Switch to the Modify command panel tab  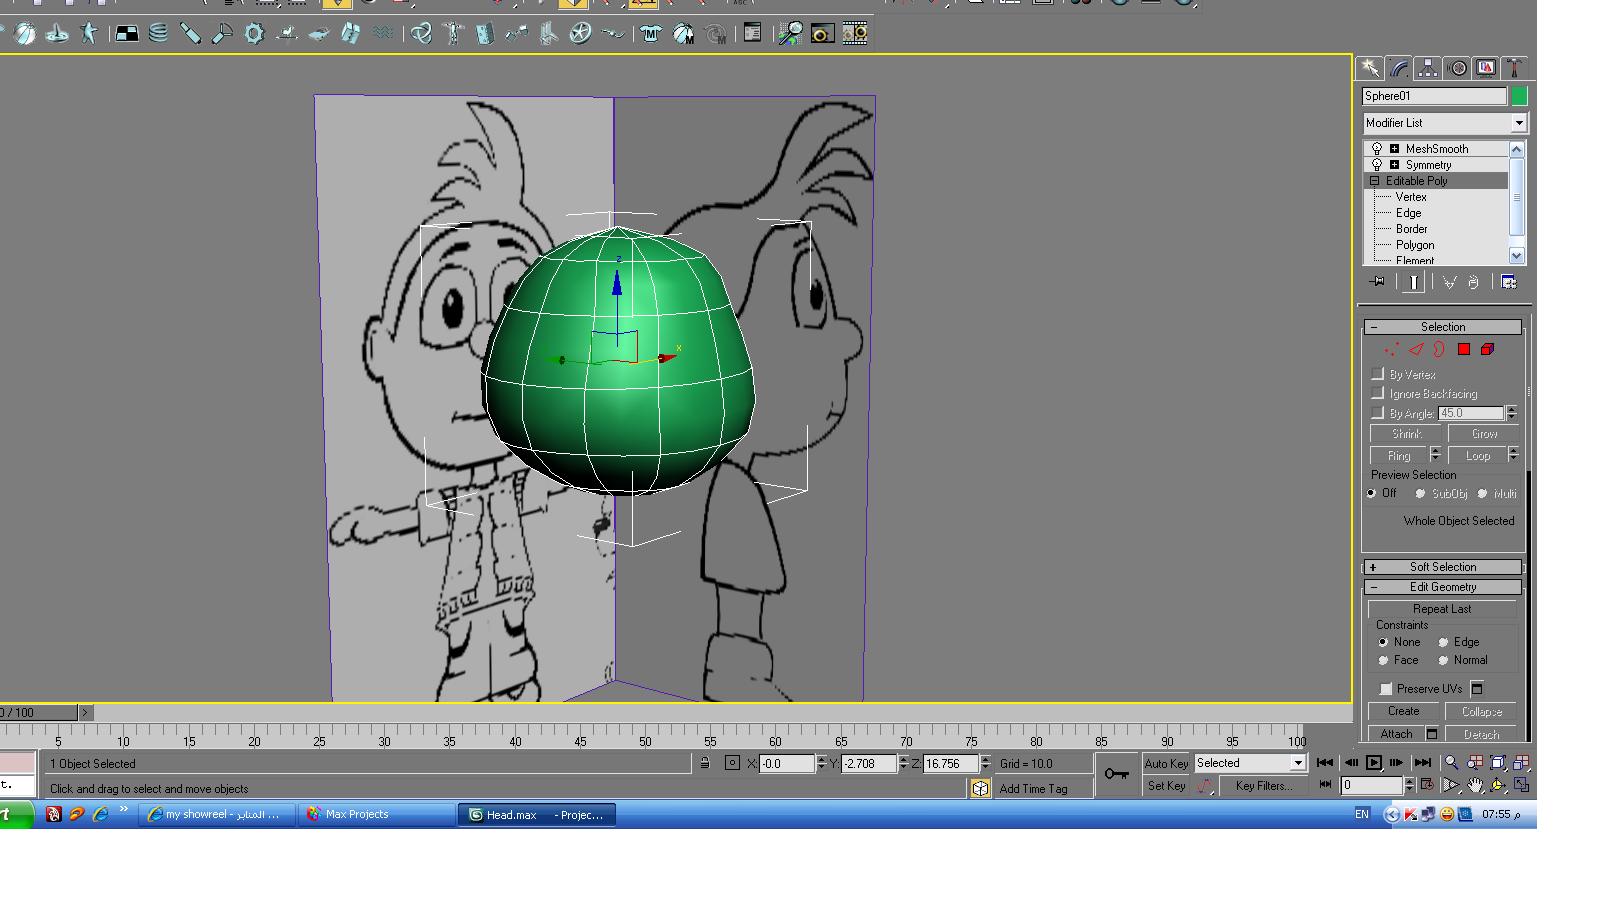coord(1399,68)
